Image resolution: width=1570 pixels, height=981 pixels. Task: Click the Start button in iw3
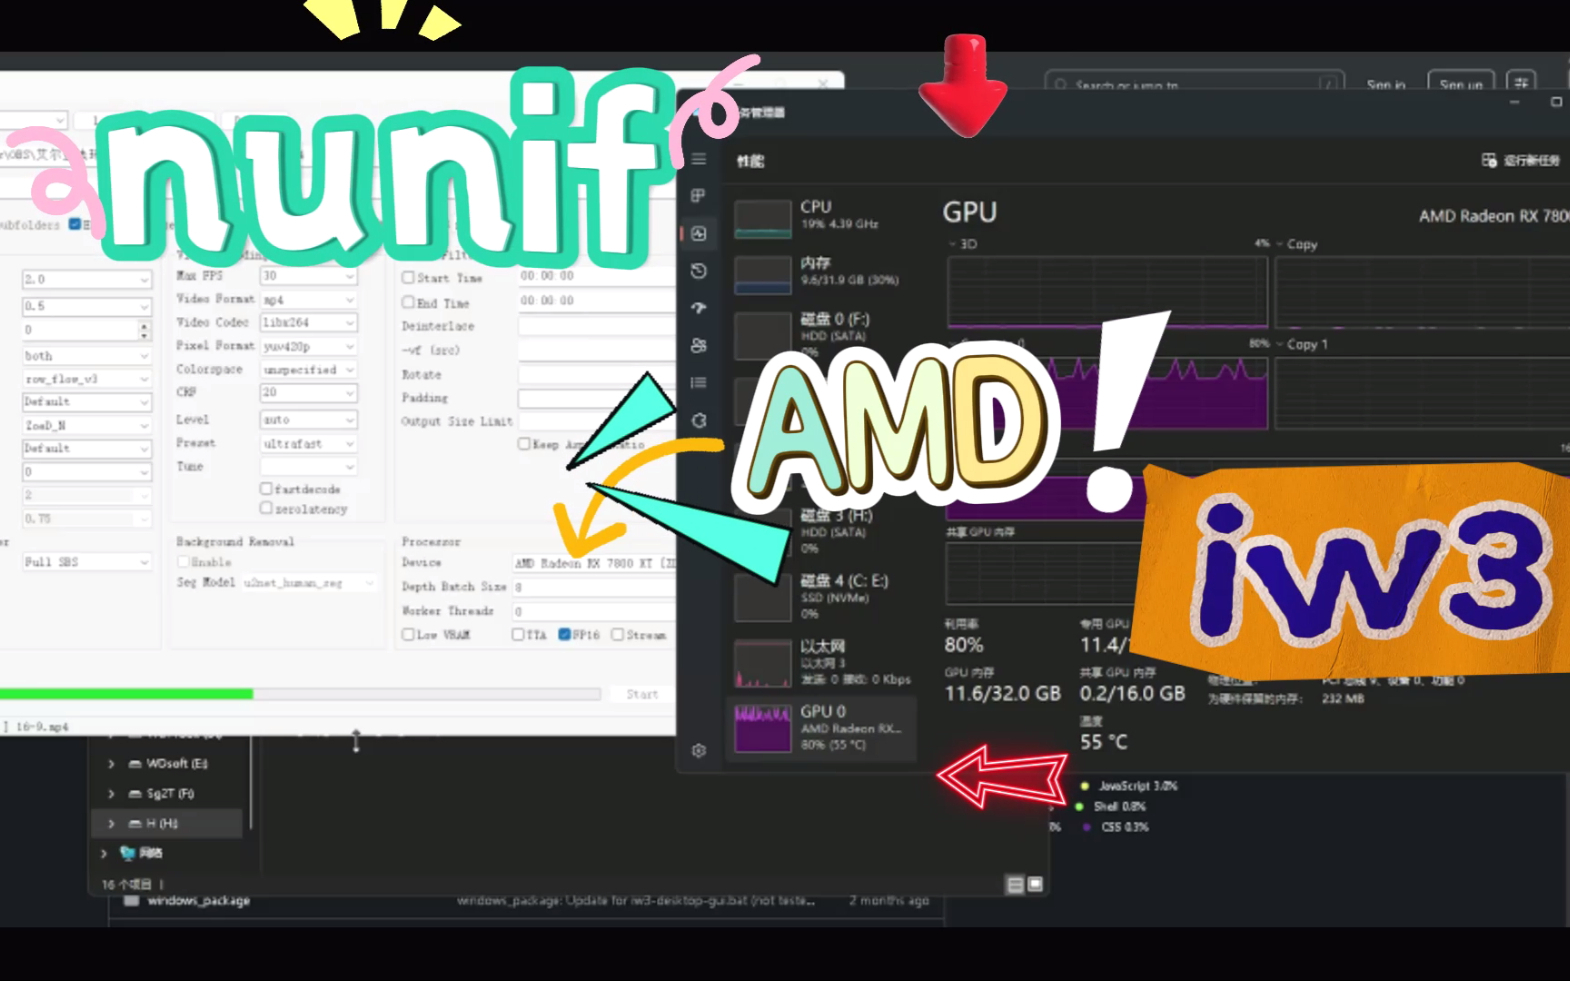[642, 694]
